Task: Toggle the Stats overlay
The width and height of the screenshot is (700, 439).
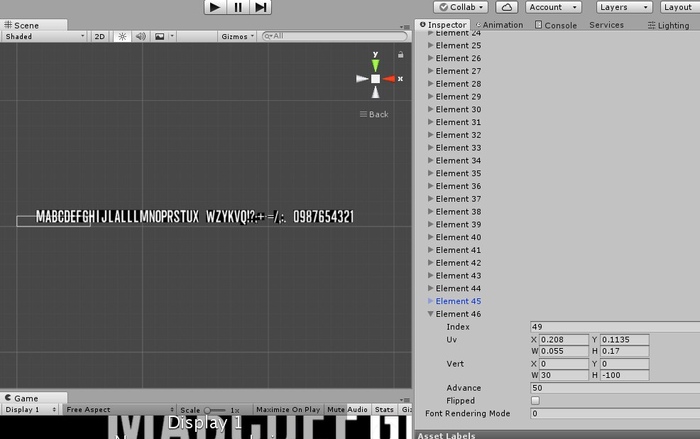Action: pos(384,410)
